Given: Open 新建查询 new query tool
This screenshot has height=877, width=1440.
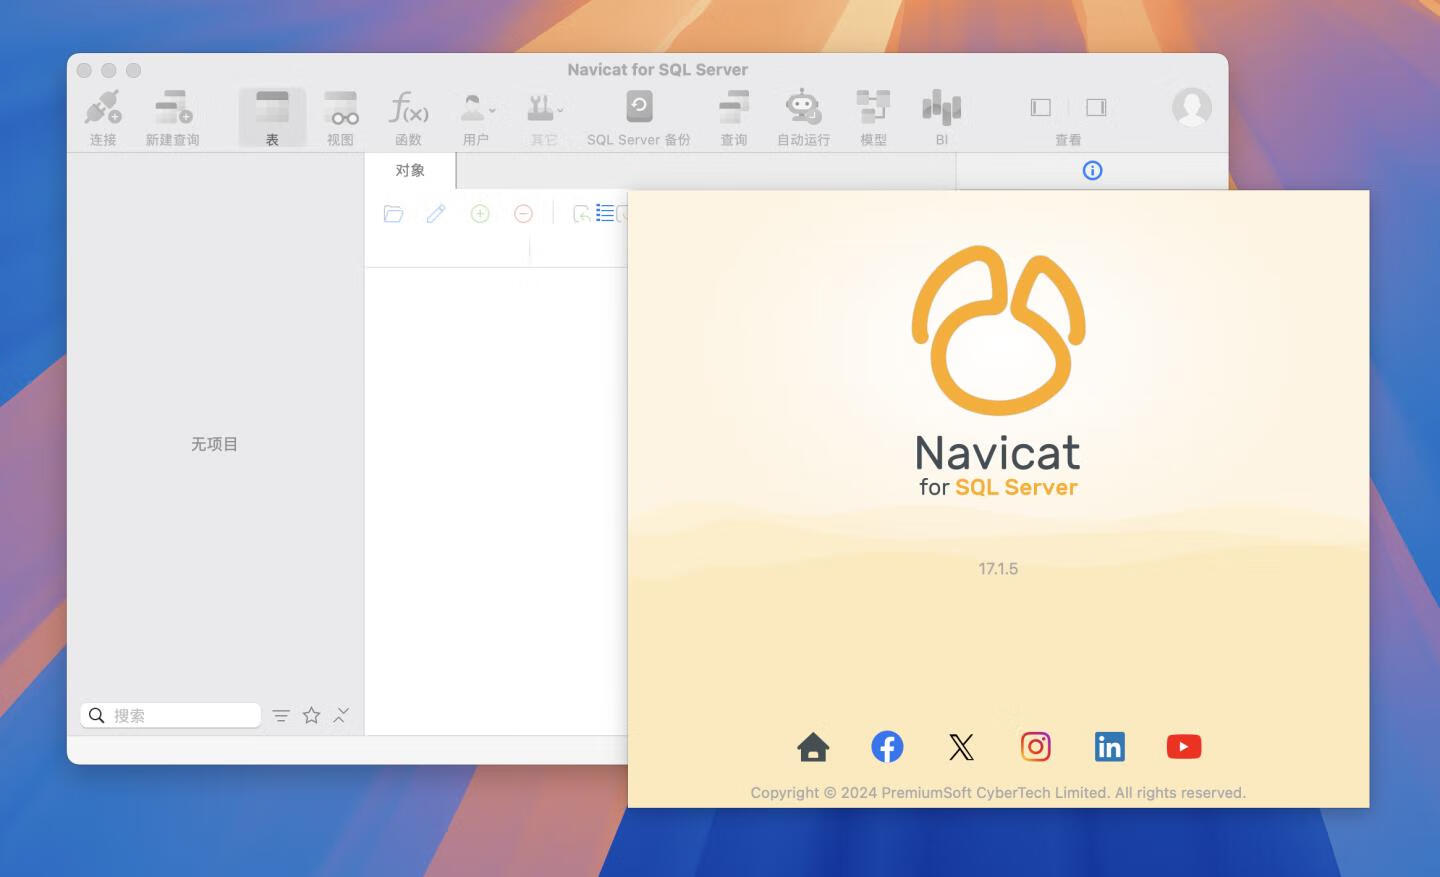Looking at the screenshot, I should pos(173,107).
